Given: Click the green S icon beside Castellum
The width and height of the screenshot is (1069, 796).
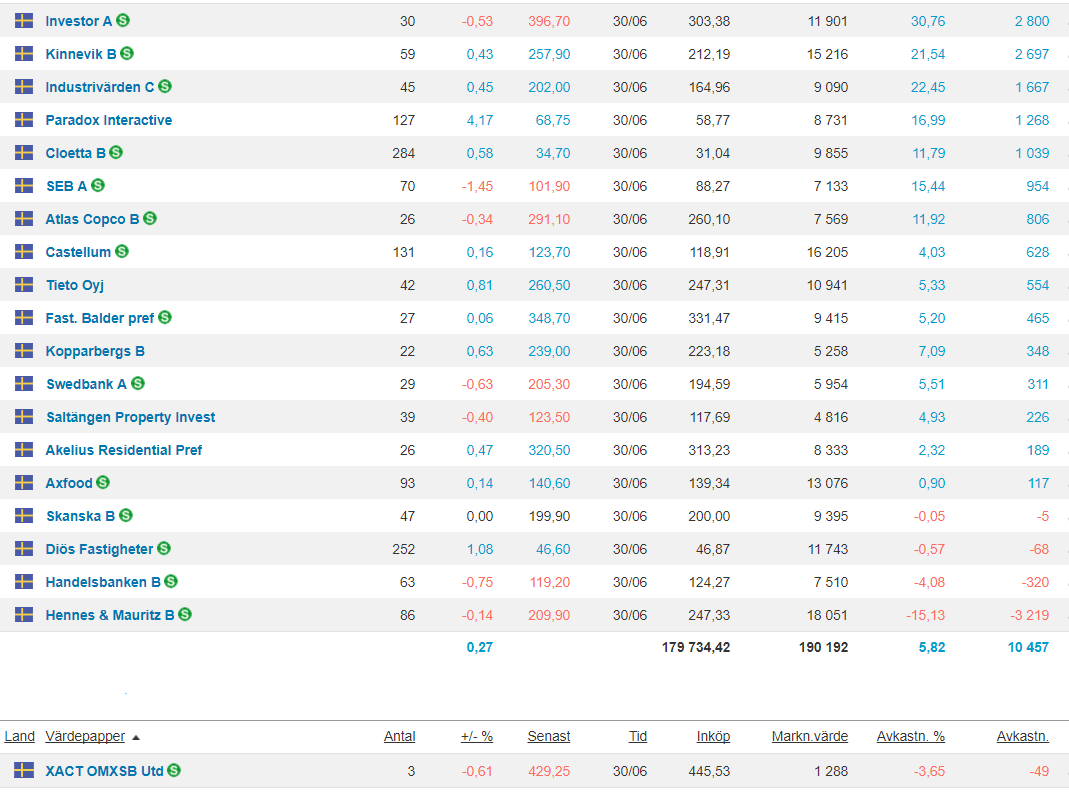Looking at the screenshot, I should 122,252.
